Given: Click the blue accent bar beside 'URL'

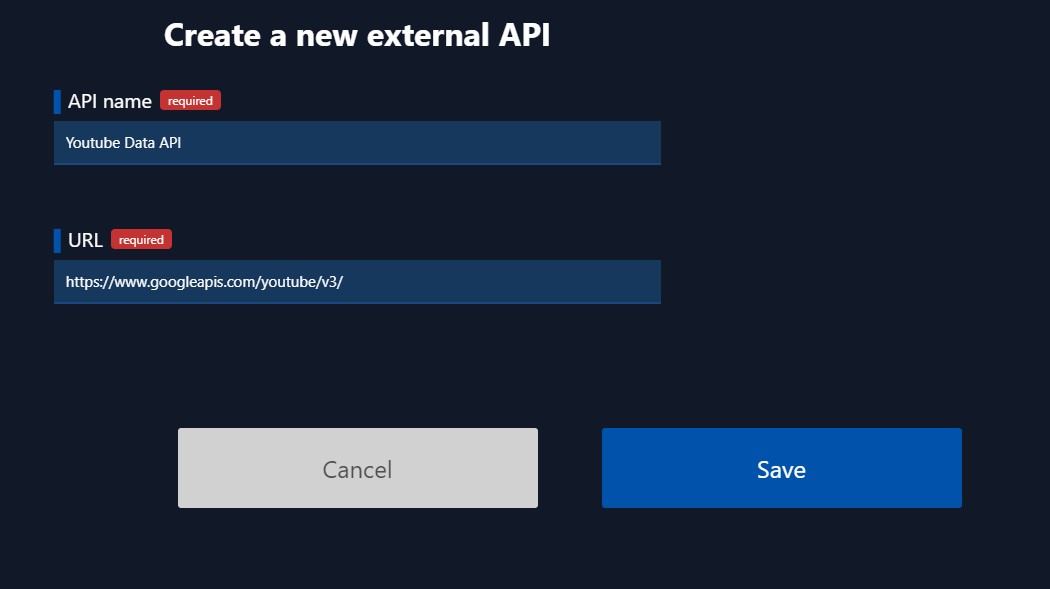Looking at the screenshot, I should 57,239.
